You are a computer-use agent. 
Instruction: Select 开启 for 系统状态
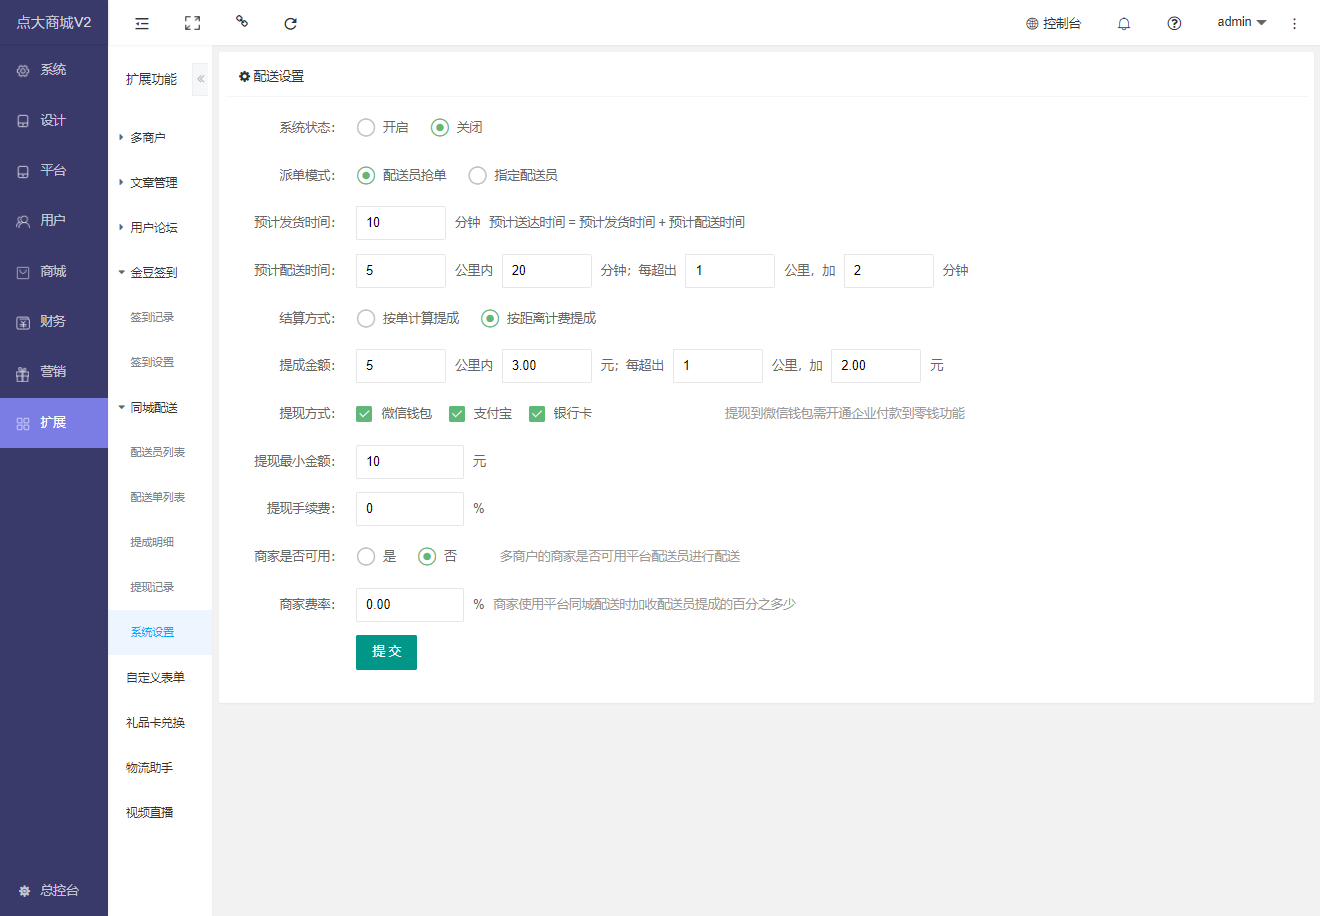pos(383,127)
